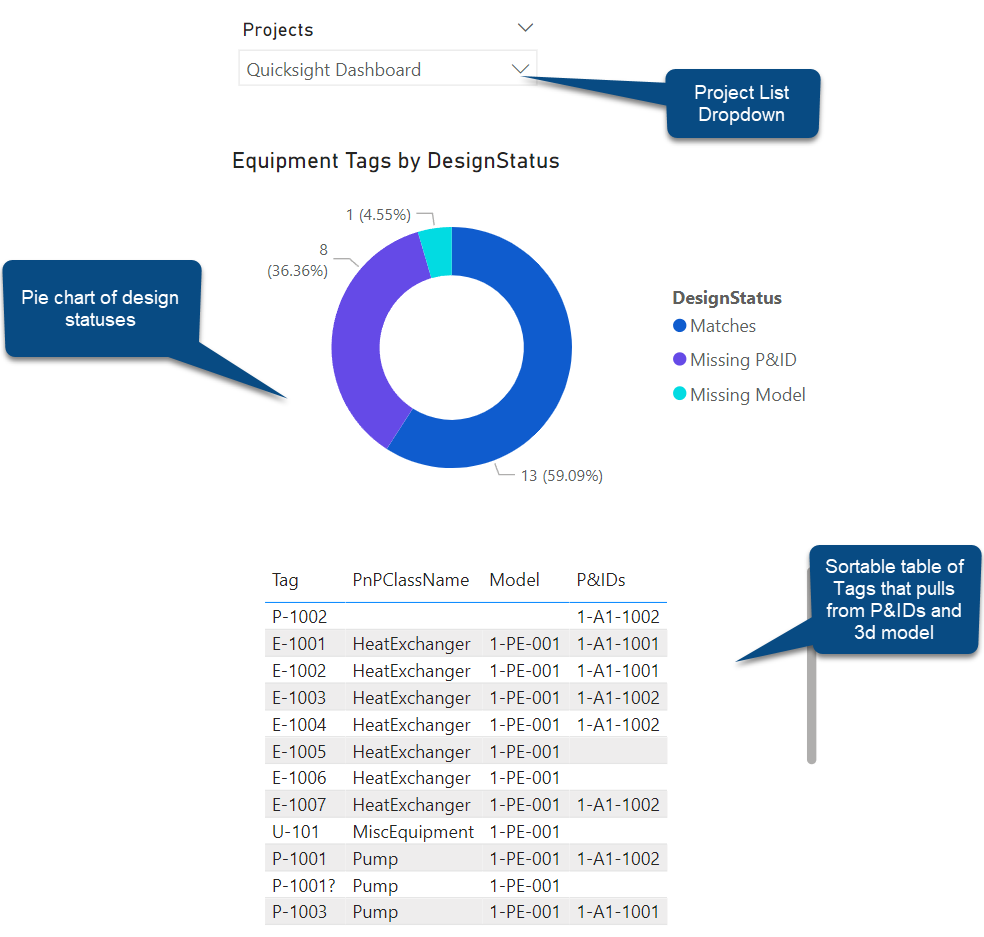Collapse the Projects slicer header chevron
This screenshot has width=984, height=937.
[526, 28]
